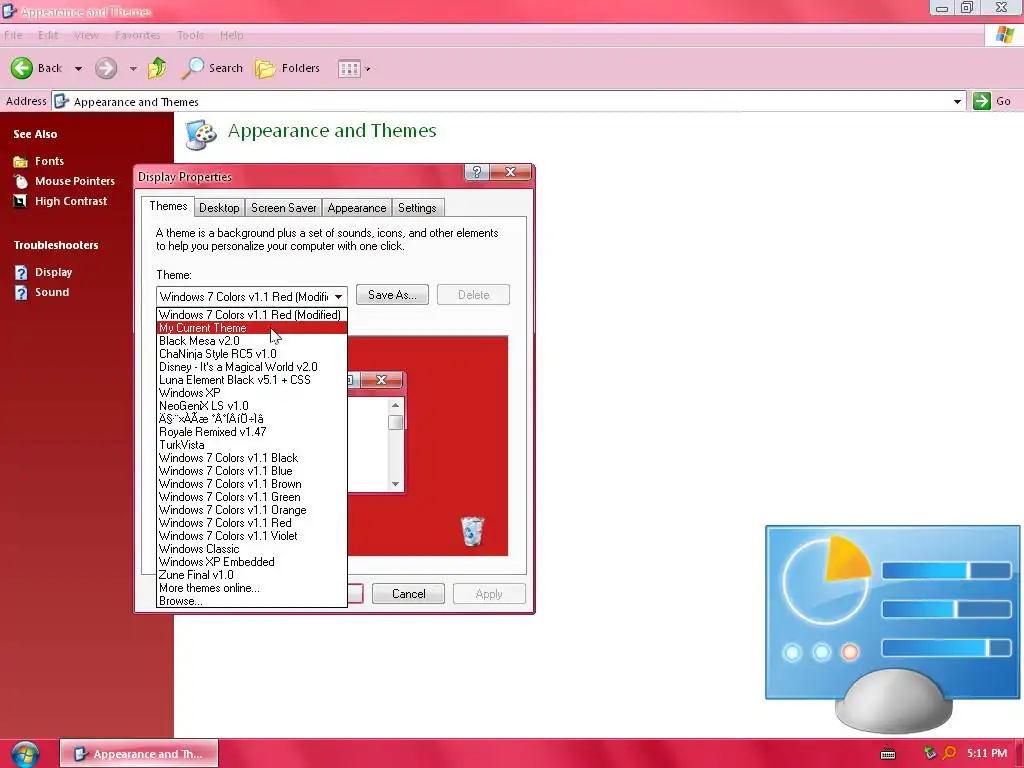The width and height of the screenshot is (1024, 768).
Task: Click the Delete button
Action: tap(473, 295)
